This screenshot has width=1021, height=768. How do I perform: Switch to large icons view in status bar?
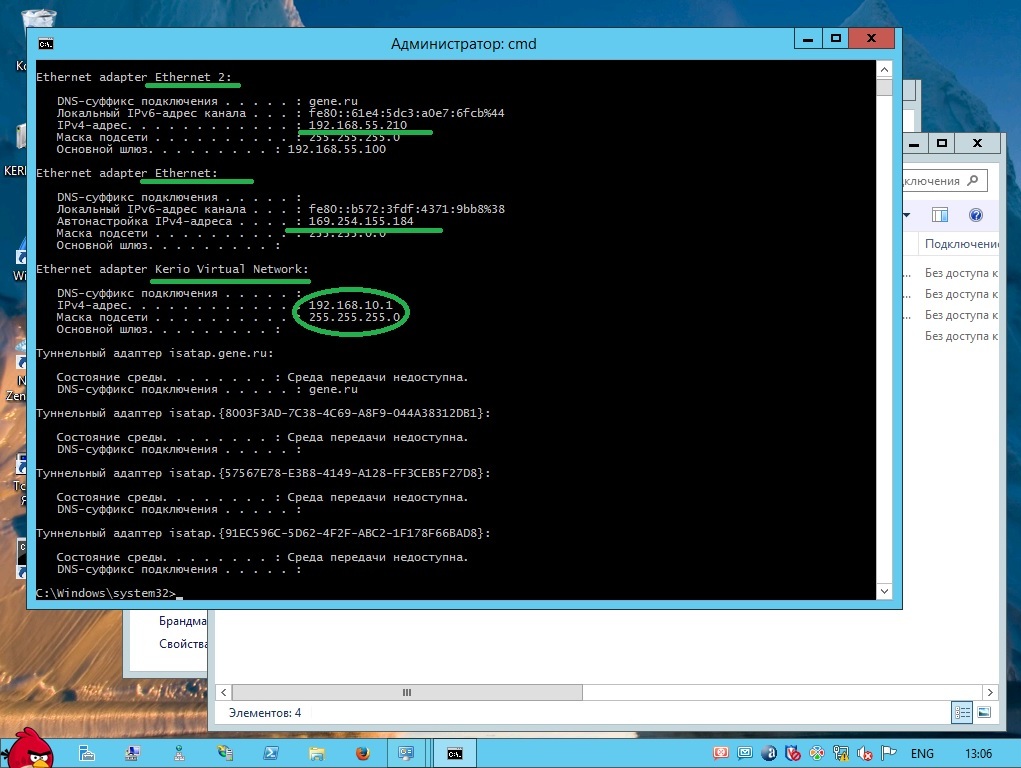click(x=984, y=713)
